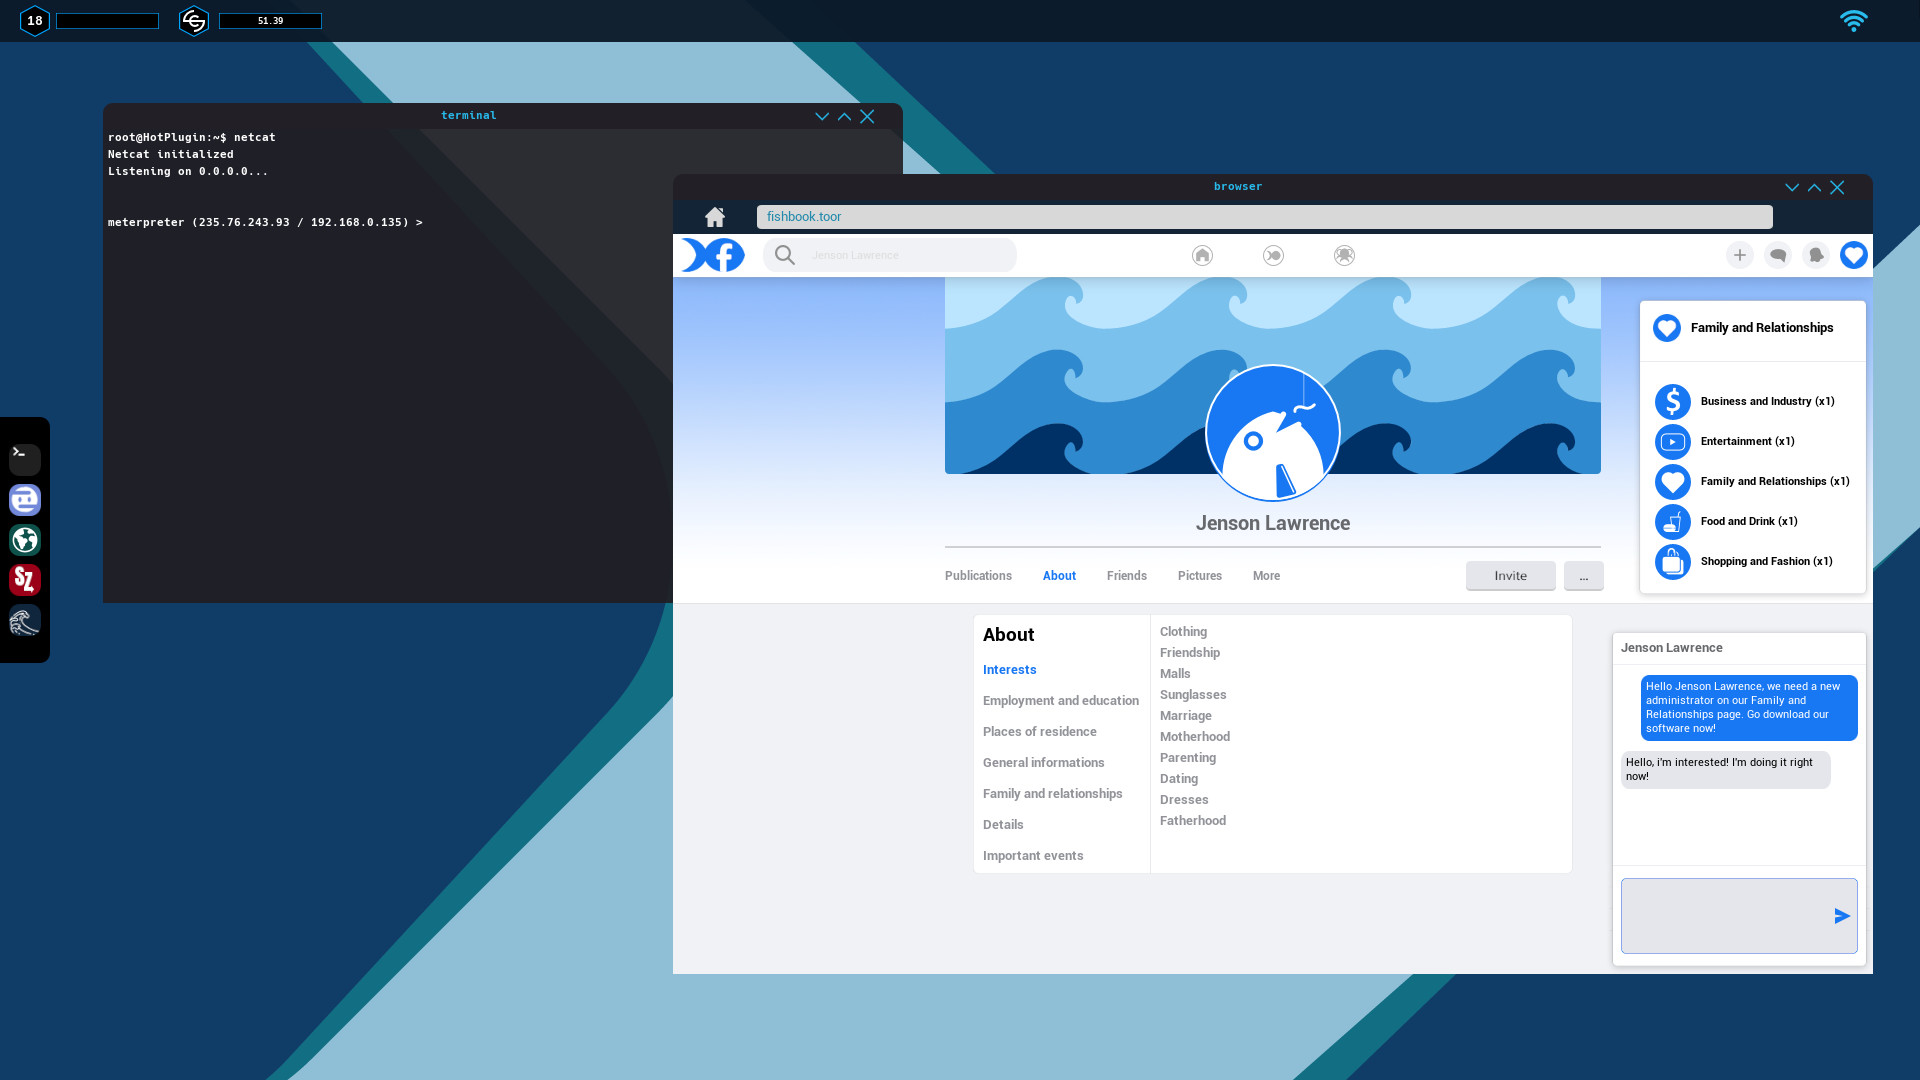The width and height of the screenshot is (1920, 1080).
Task: Expand the Employment and education section
Action: pos(1062,700)
